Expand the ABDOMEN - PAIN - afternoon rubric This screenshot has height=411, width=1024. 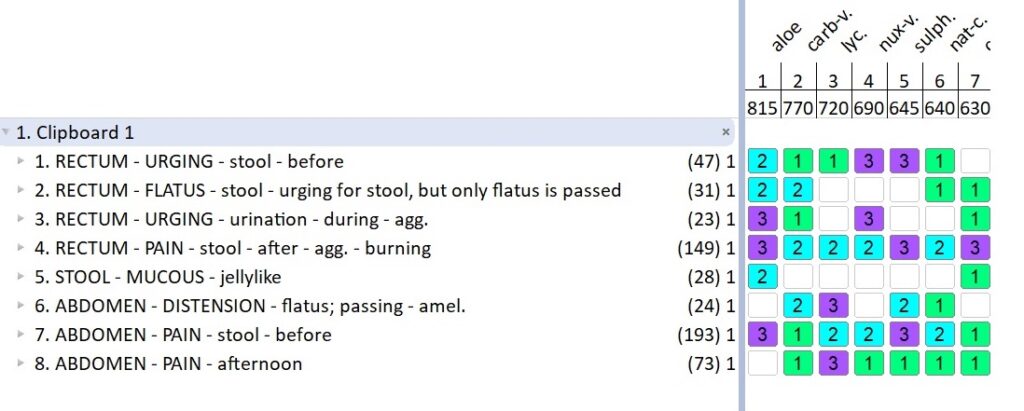pos(19,364)
